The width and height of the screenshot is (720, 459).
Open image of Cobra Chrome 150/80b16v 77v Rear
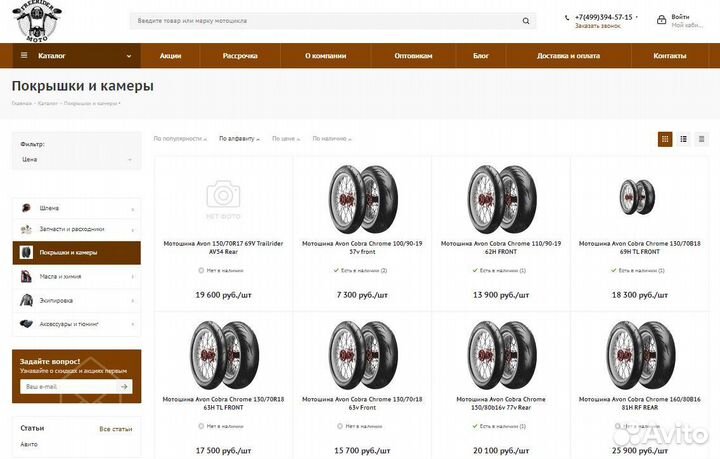pos(501,355)
